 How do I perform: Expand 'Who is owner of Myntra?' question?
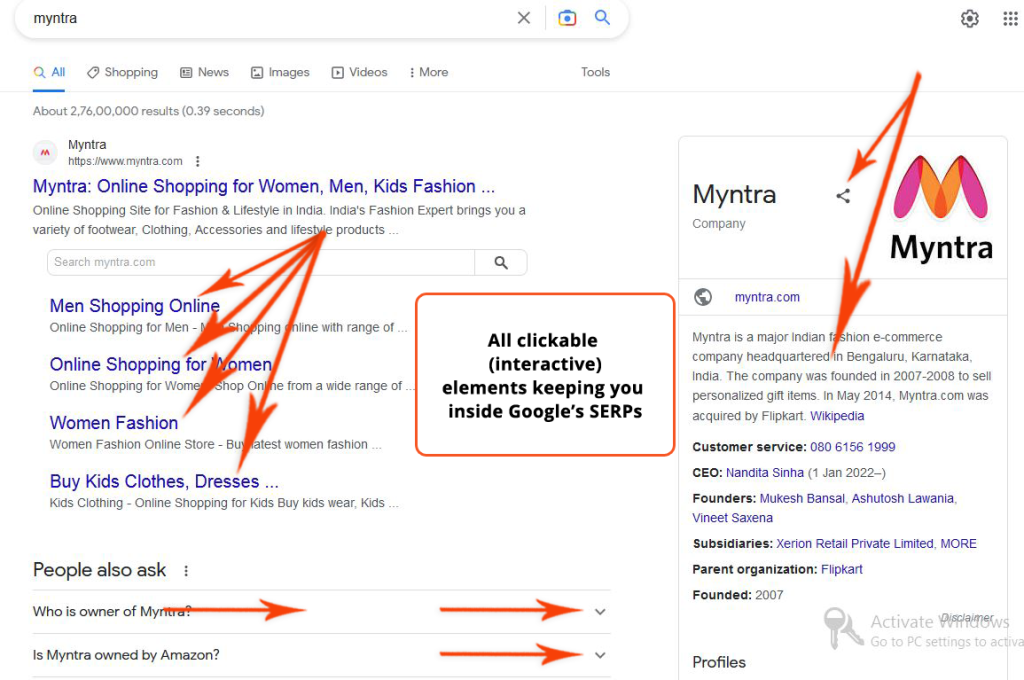(x=600, y=611)
